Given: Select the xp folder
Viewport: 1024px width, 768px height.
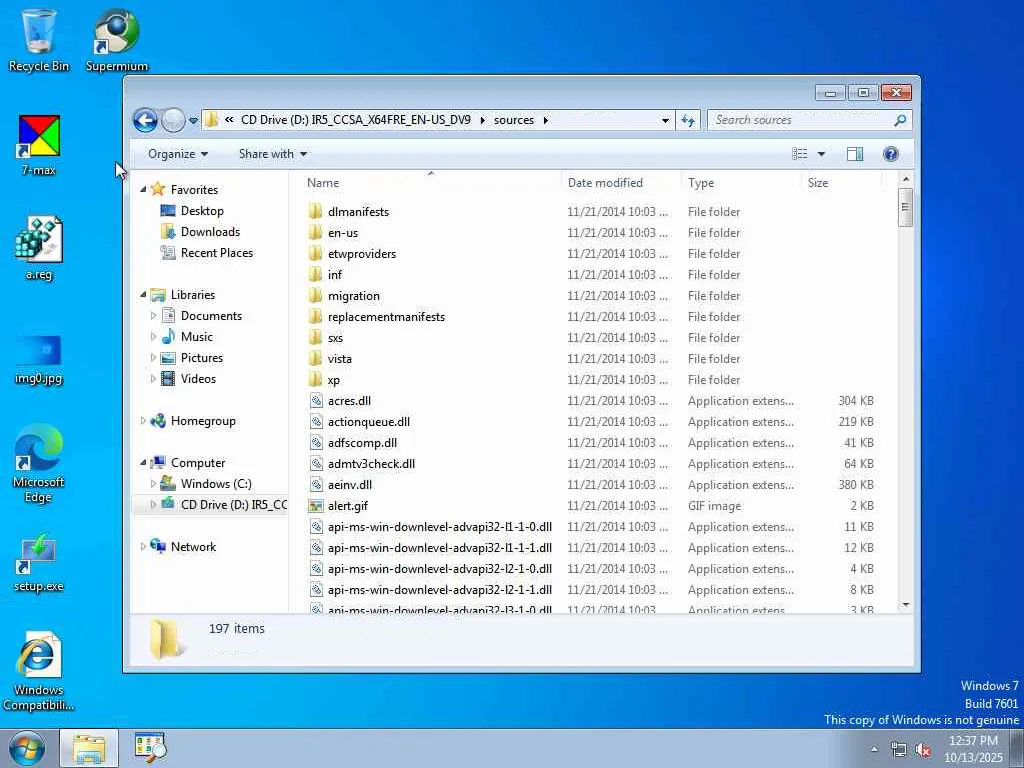Looking at the screenshot, I should [x=333, y=380].
